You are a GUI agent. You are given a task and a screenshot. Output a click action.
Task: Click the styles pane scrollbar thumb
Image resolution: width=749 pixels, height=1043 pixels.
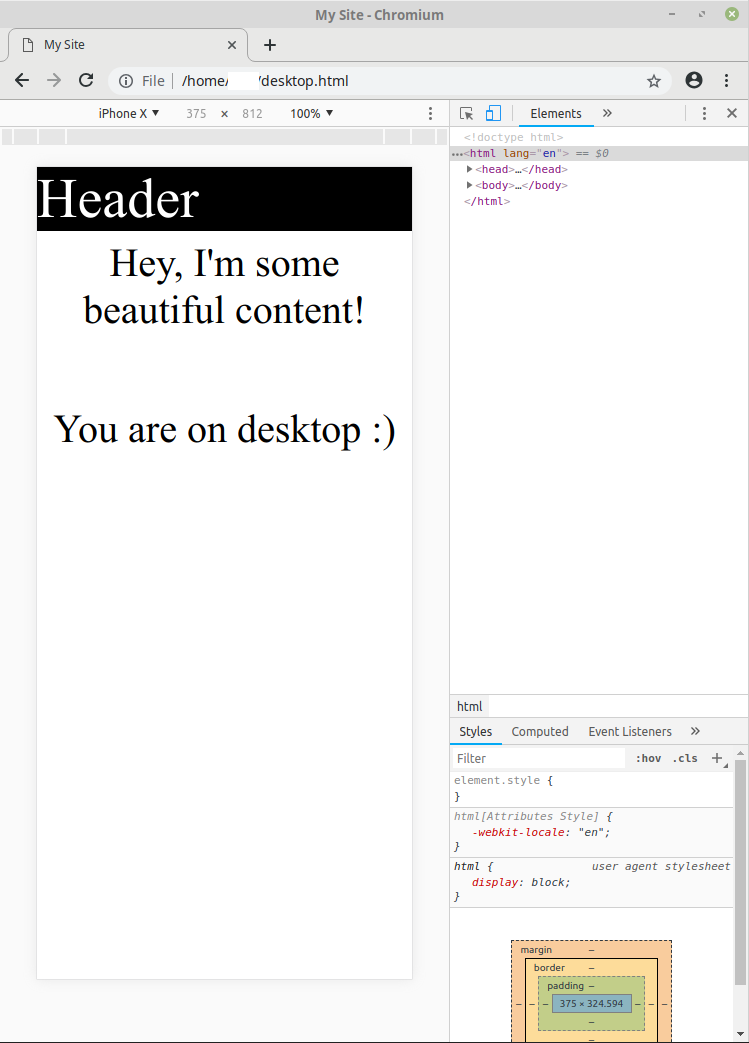coord(740,871)
